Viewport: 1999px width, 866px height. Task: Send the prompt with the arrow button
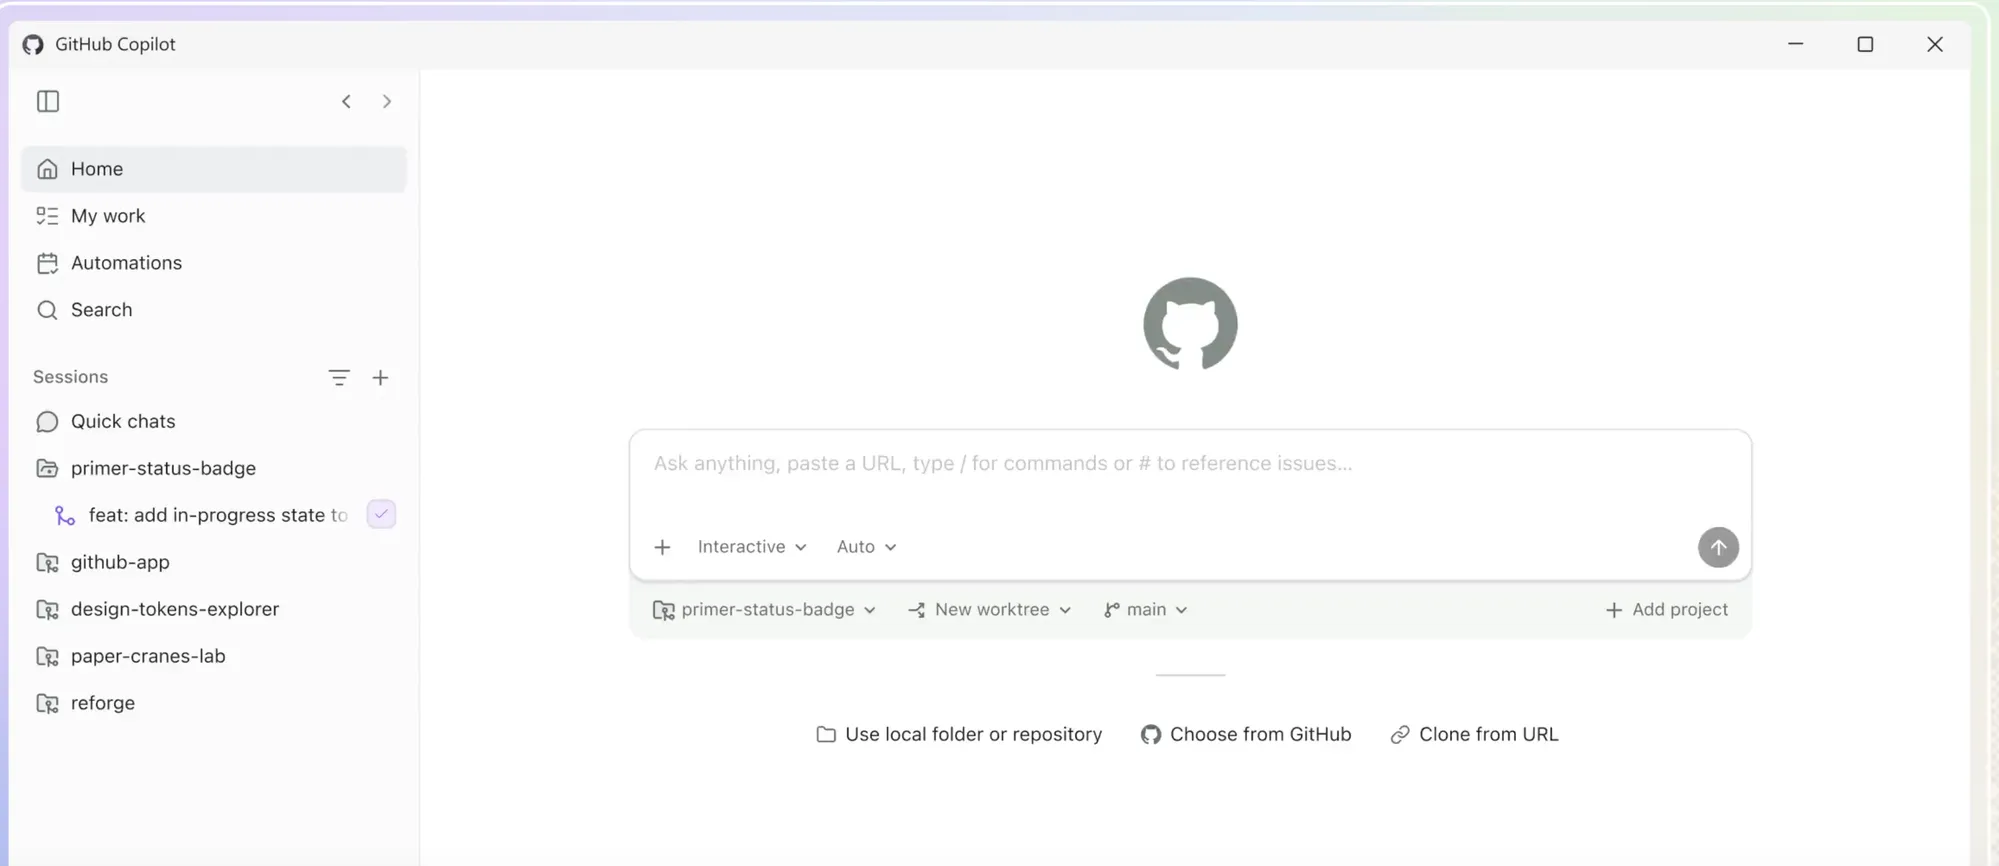coord(1718,547)
